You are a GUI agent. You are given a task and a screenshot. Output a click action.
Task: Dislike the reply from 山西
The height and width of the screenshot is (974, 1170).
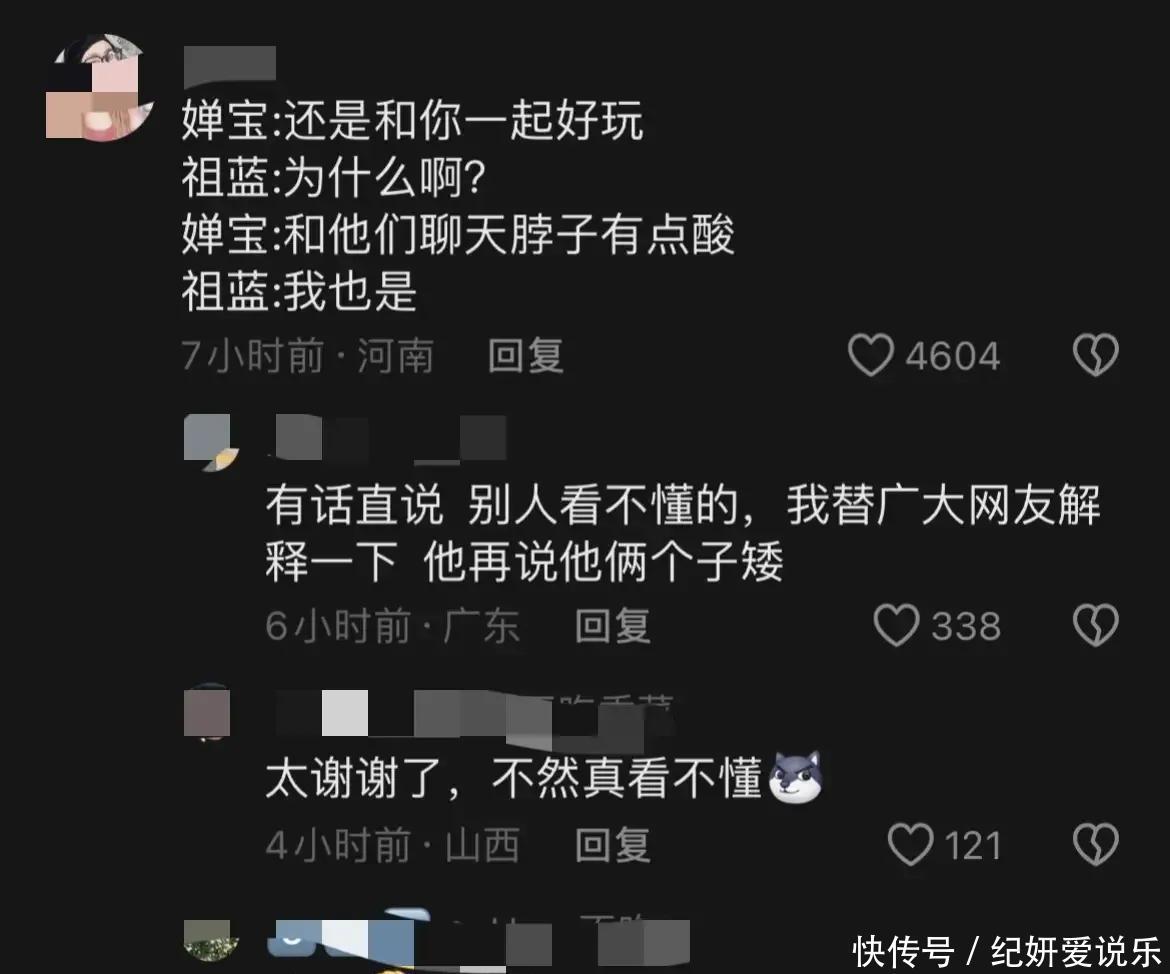coord(1095,844)
